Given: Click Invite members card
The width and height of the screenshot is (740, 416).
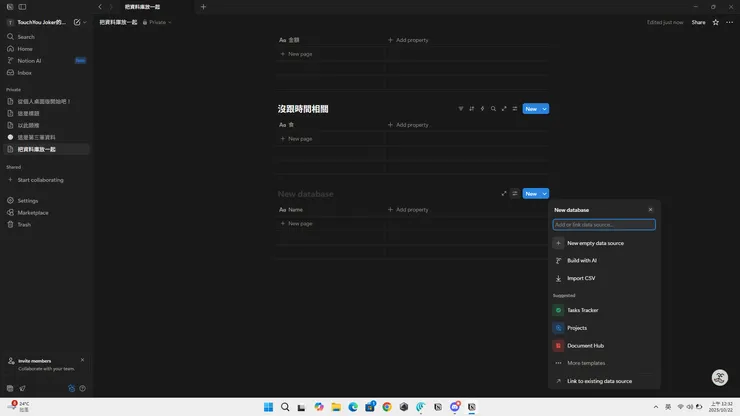Looking at the screenshot, I should [45, 365].
